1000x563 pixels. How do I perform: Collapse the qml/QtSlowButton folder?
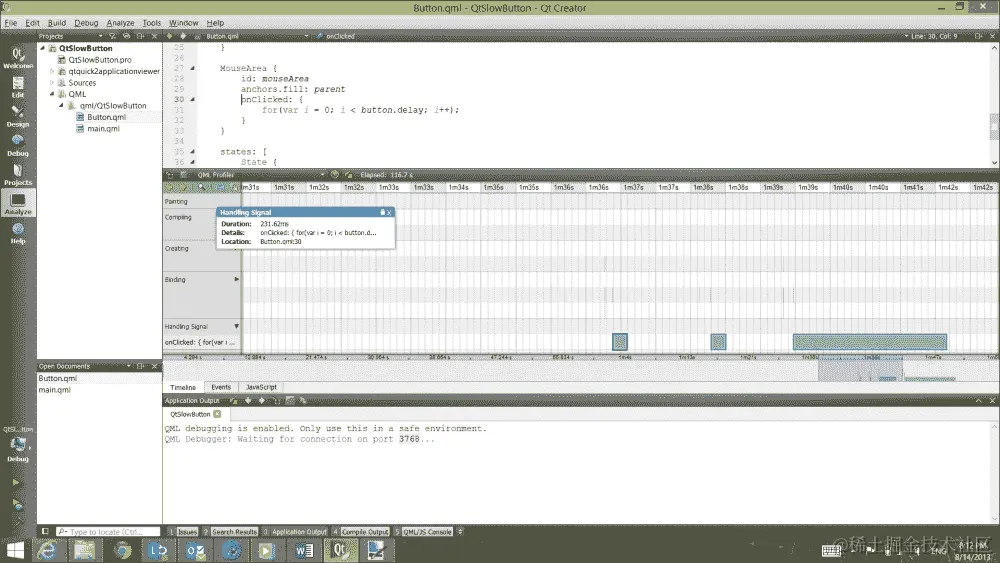(62, 105)
